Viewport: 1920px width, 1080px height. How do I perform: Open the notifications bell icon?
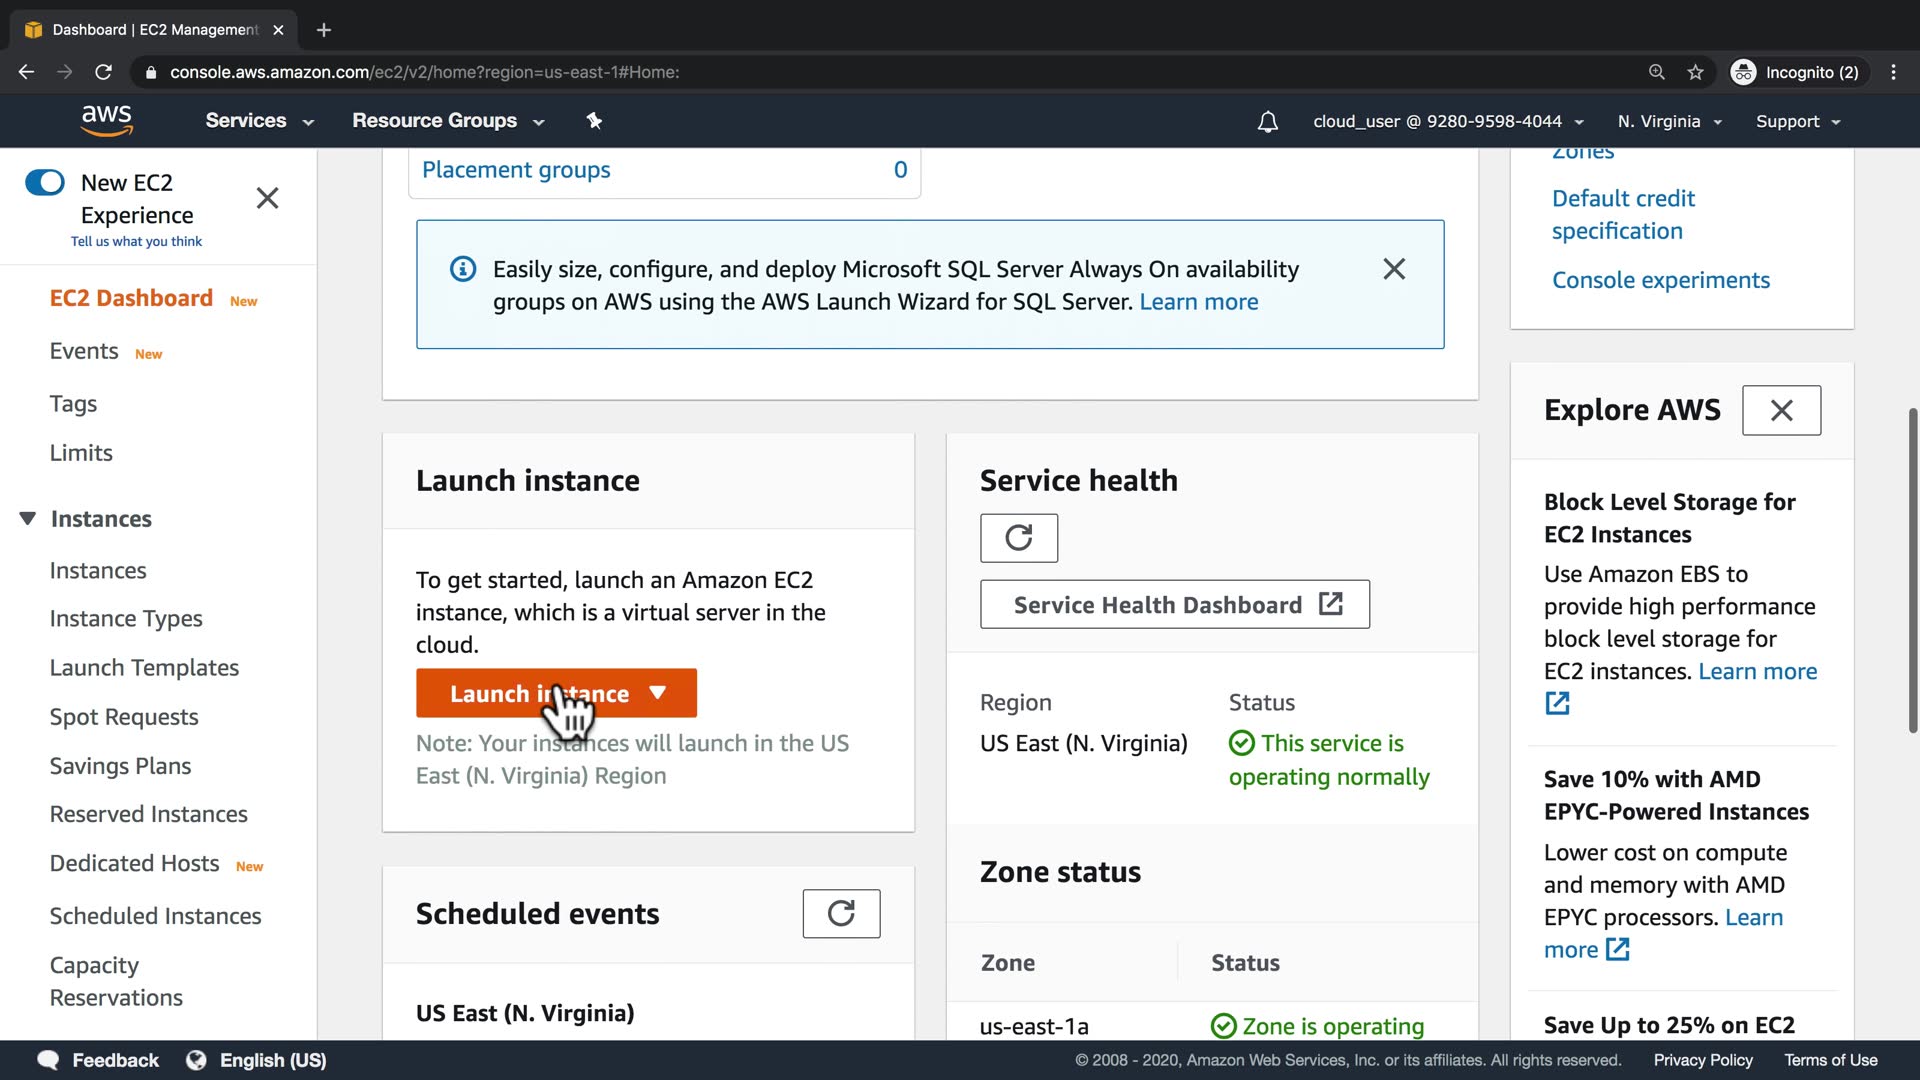(x=1267, y=122)
